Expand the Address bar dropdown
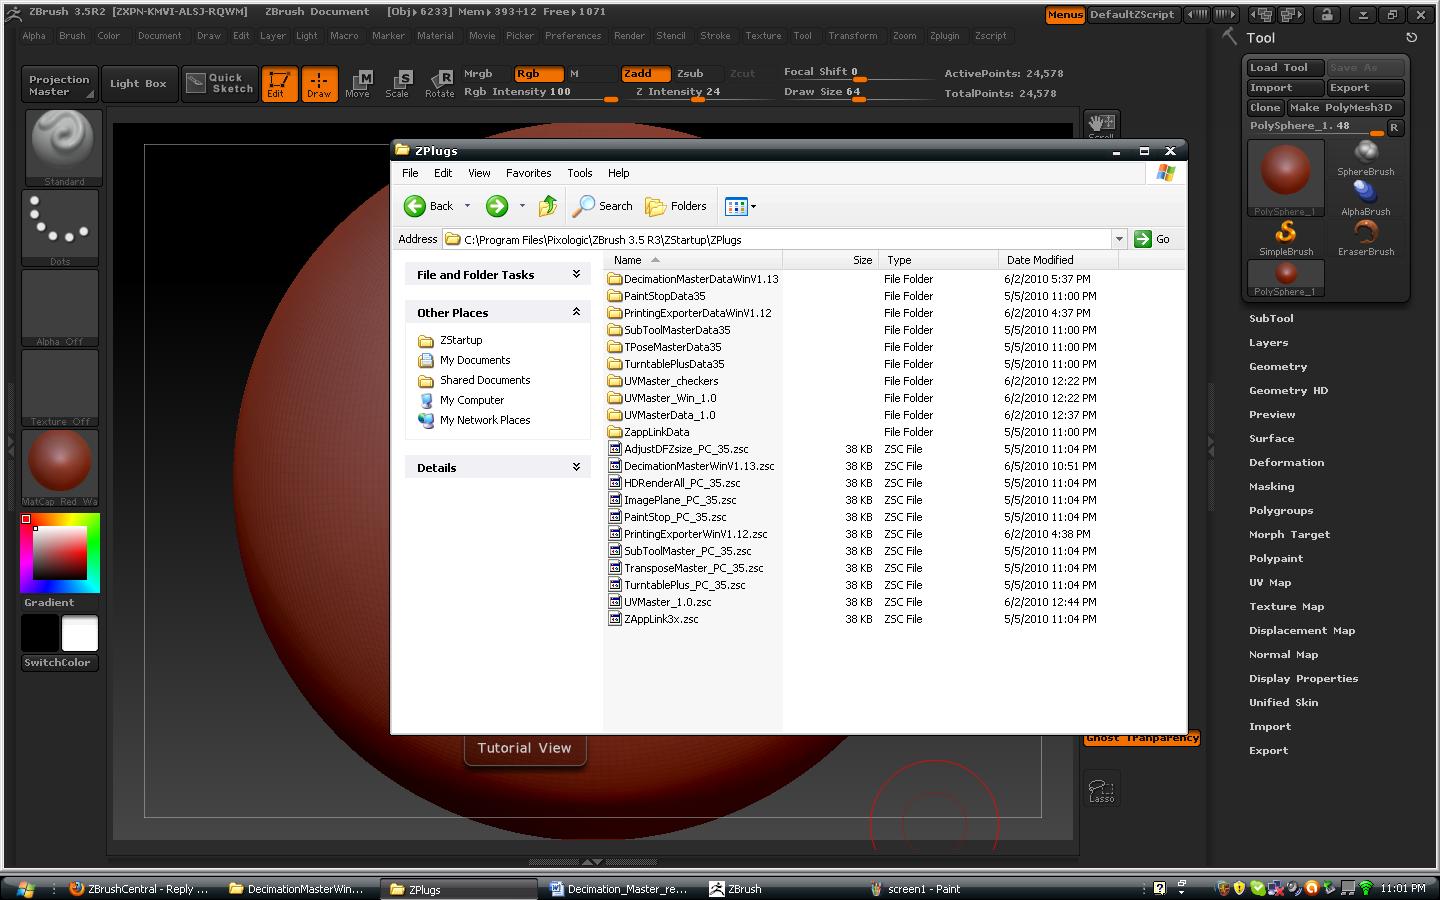1440x900 pixels. [1119, 239]
